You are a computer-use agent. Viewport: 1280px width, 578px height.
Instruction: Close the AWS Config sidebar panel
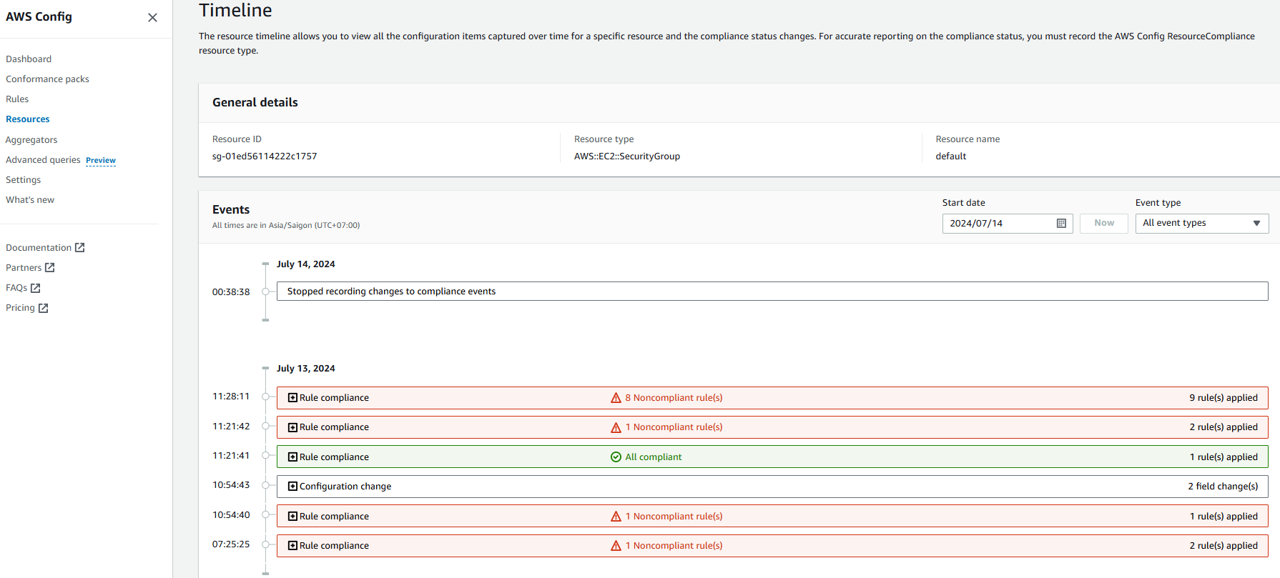(152, 17)
